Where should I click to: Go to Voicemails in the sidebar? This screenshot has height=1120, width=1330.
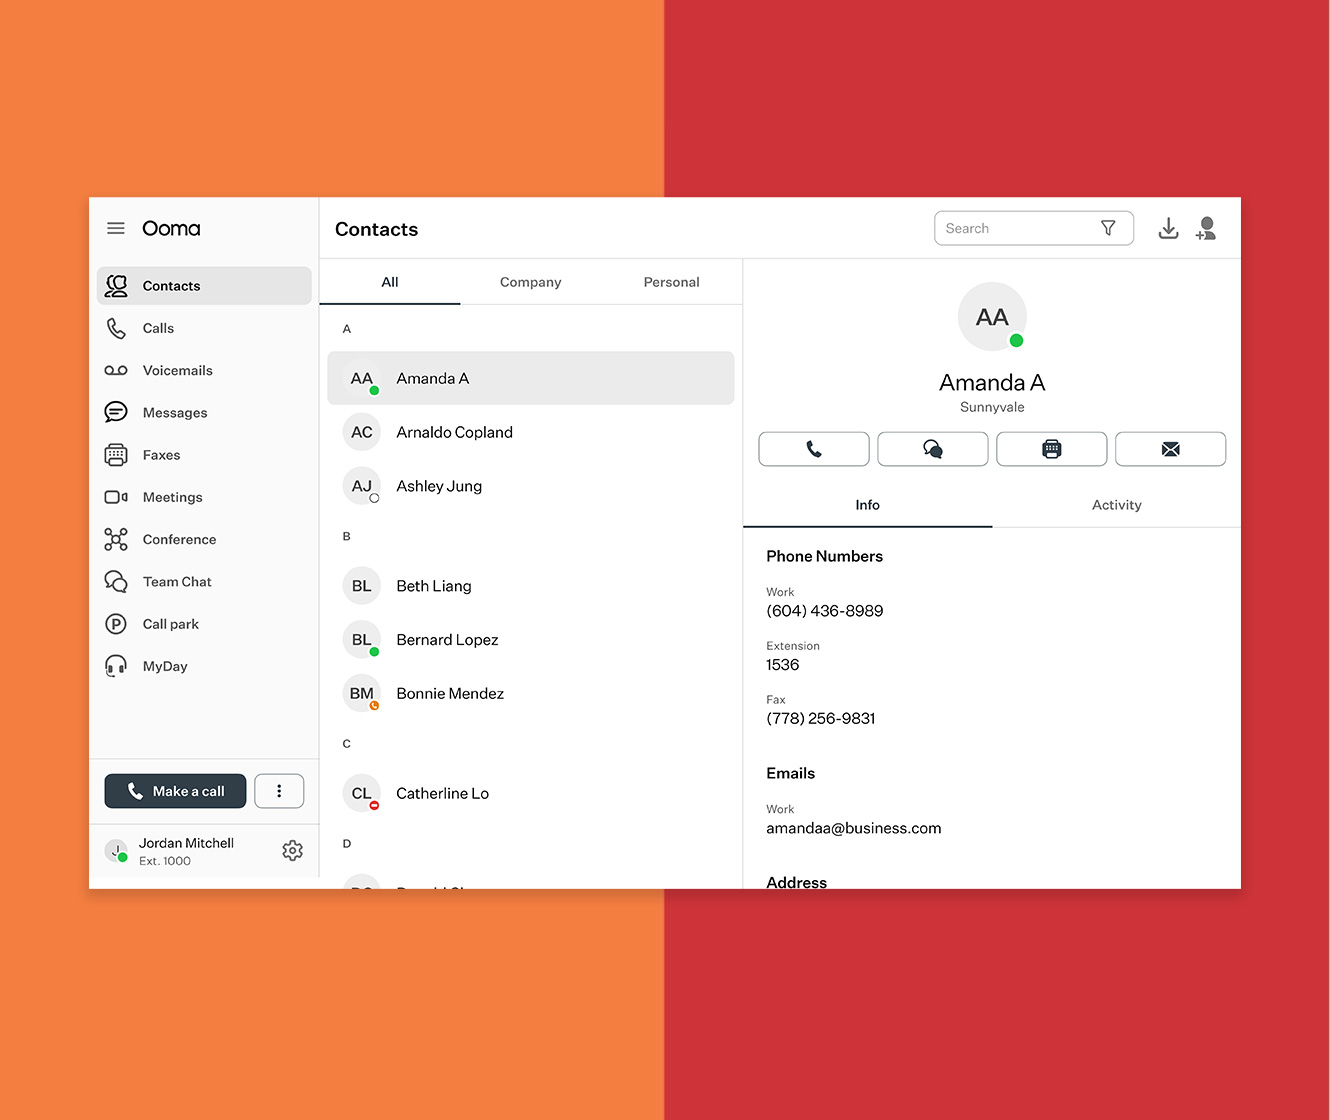(177, 370)
